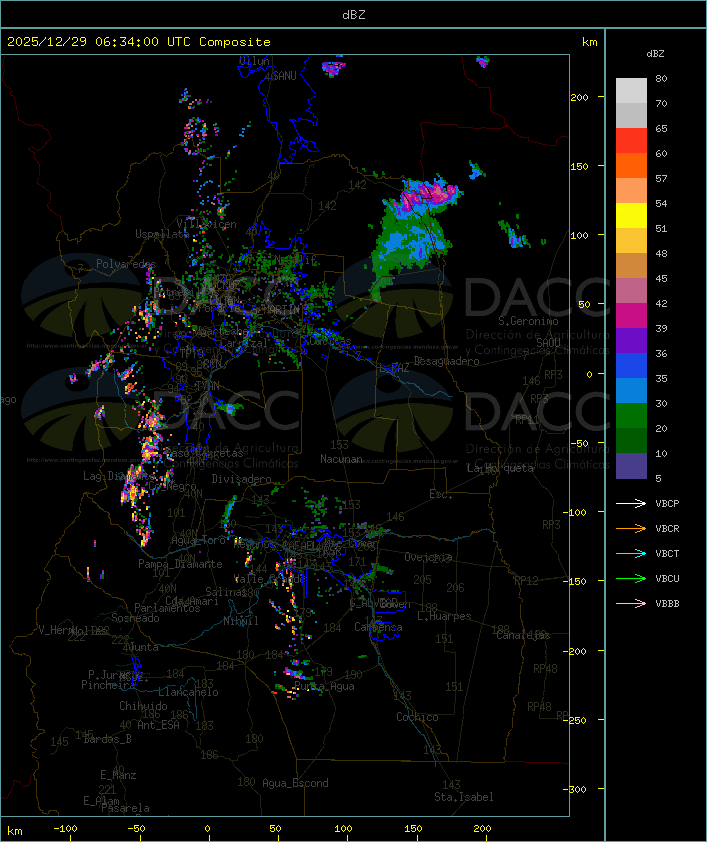Click the VBCU legend label
Image resolution: width=707 pixels, height=842 pixels.
point(667,579)
